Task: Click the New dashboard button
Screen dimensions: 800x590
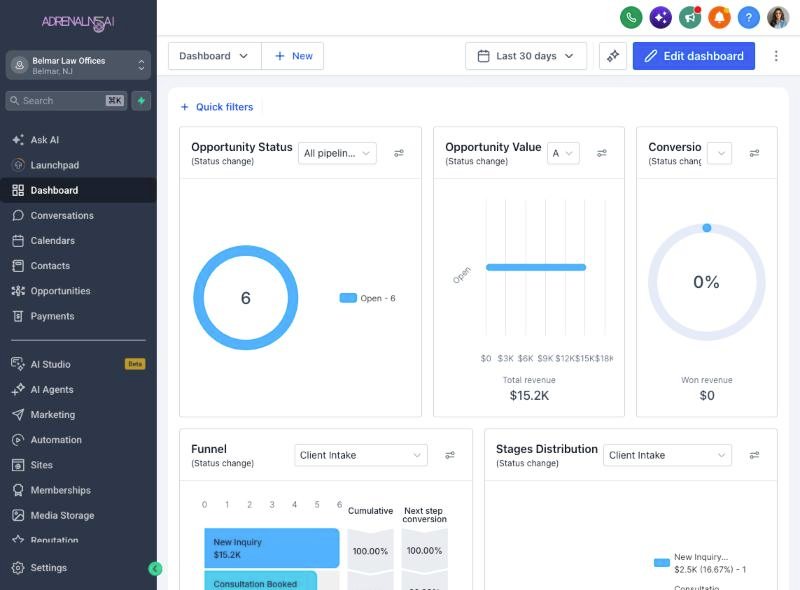Action: (293, 56)
